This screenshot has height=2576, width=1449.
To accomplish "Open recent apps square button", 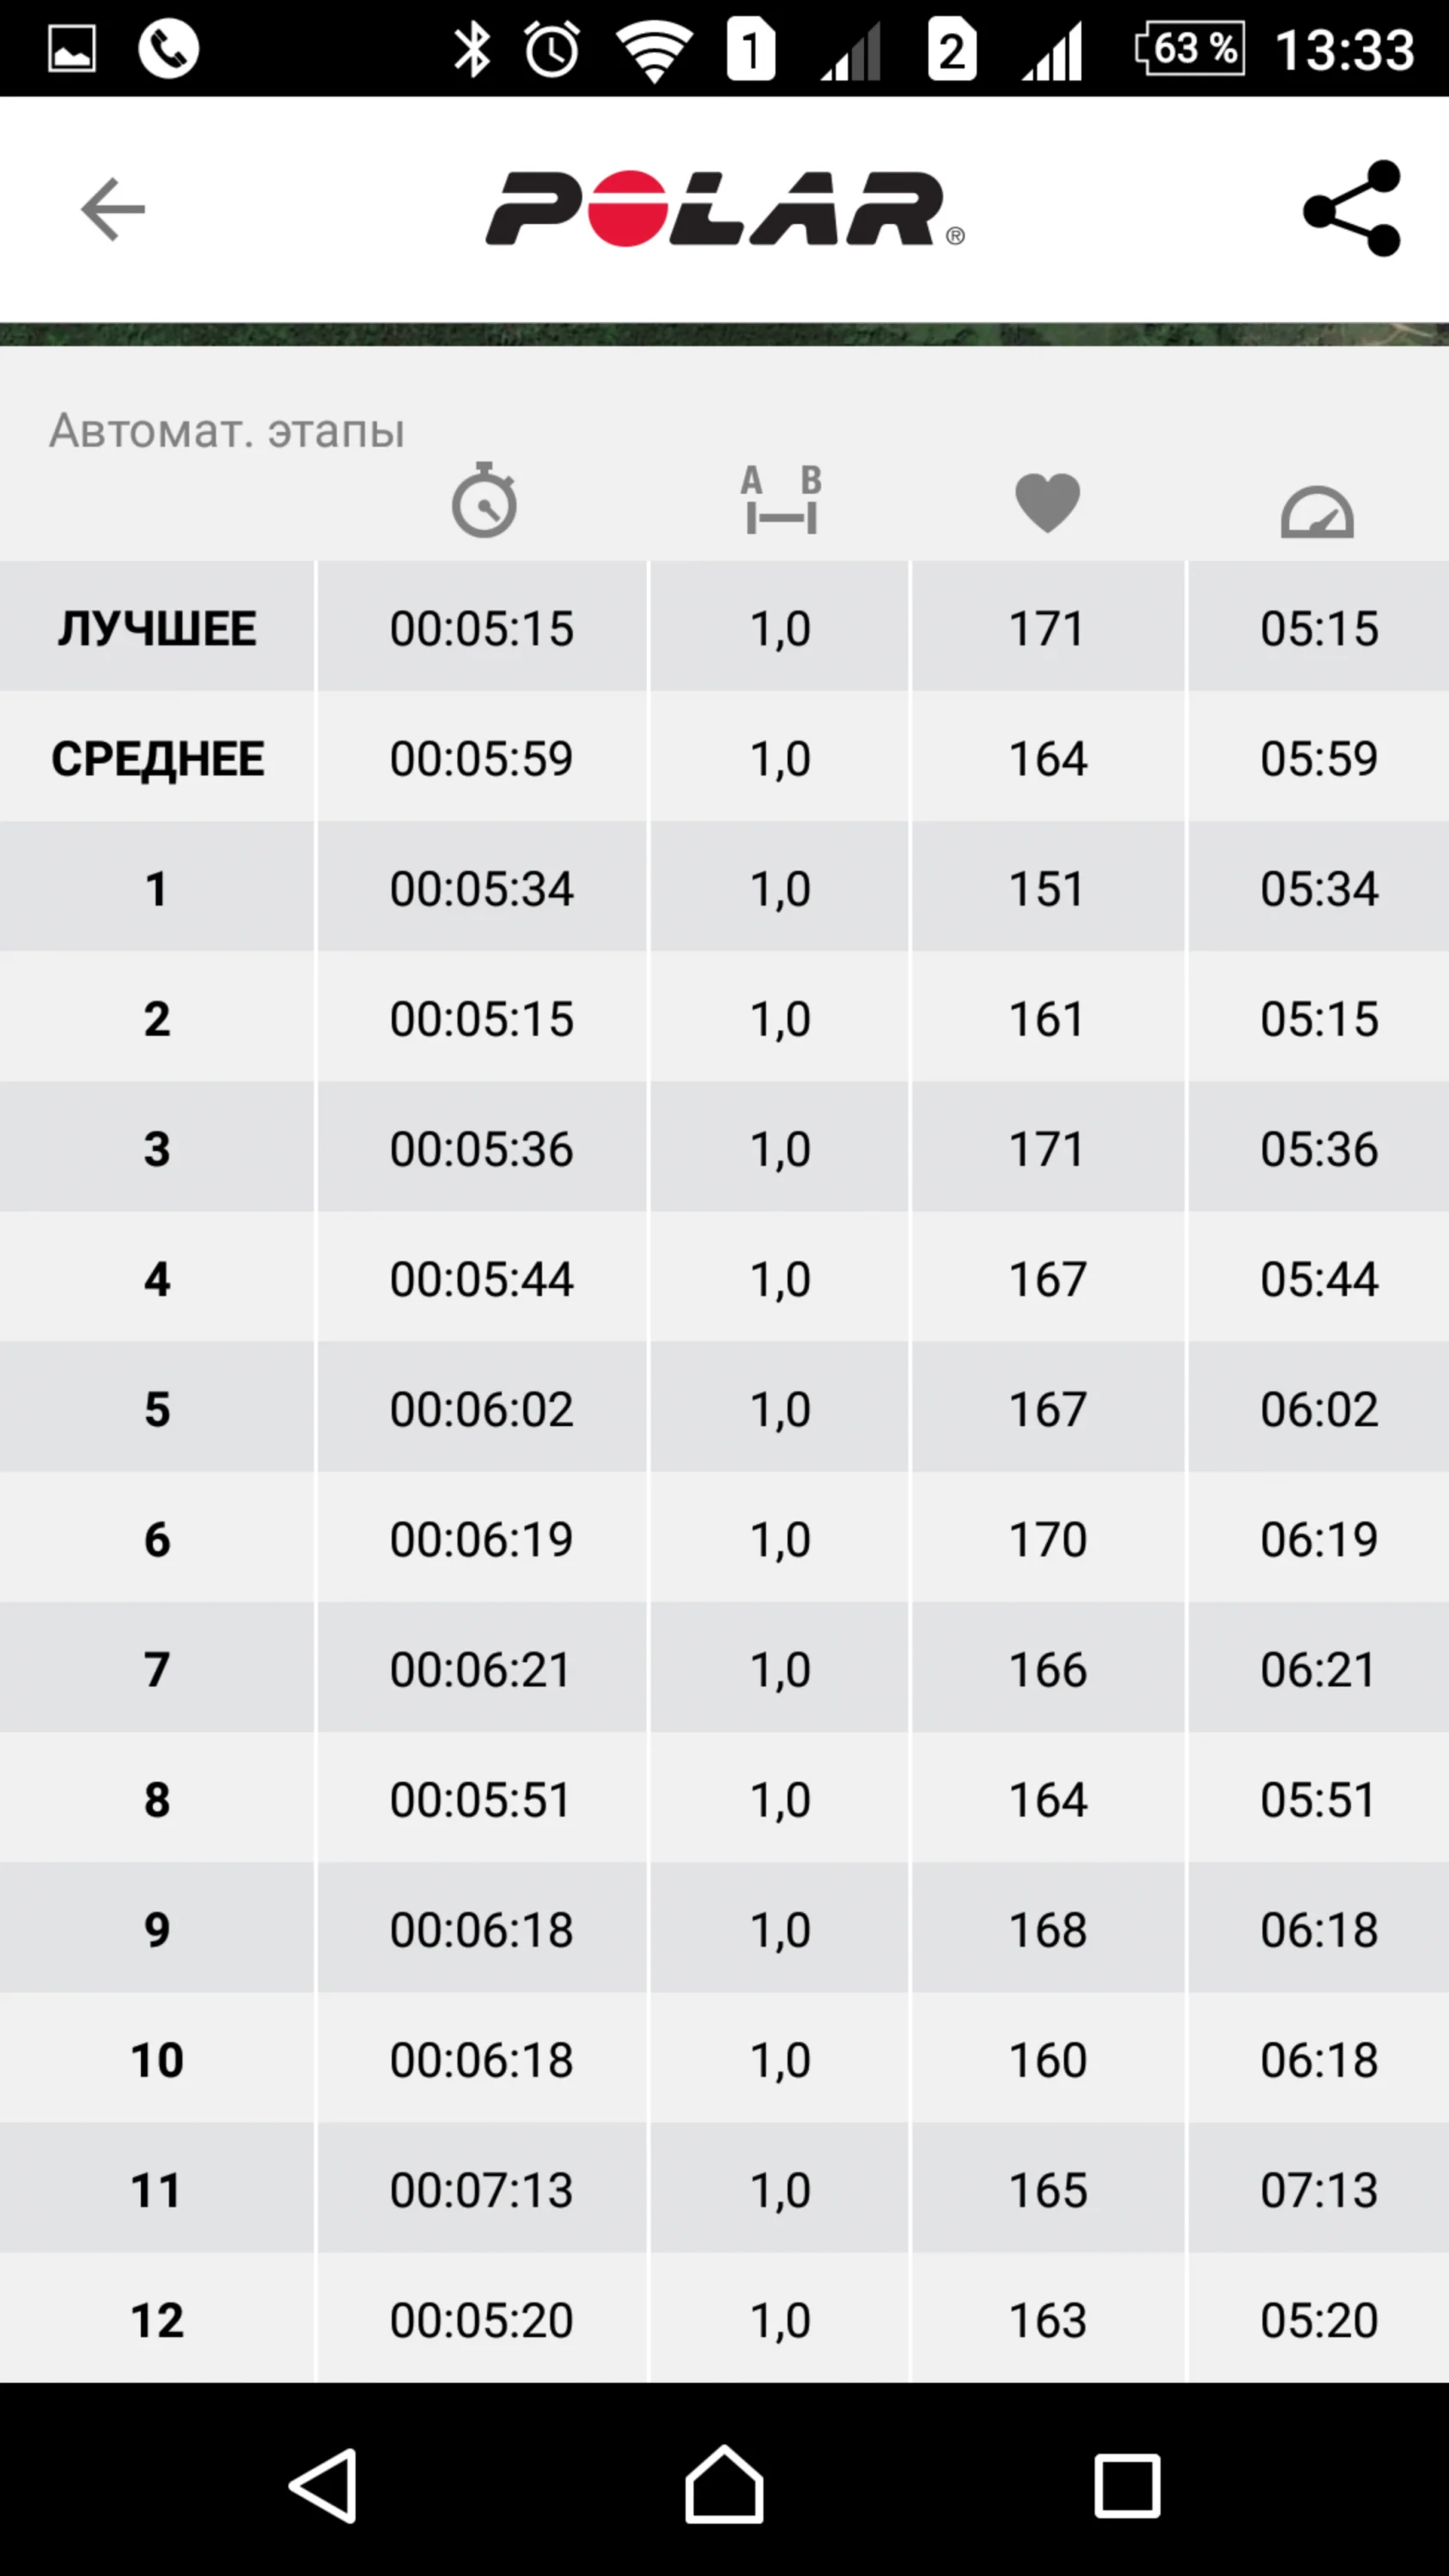I will 1127,2485.
